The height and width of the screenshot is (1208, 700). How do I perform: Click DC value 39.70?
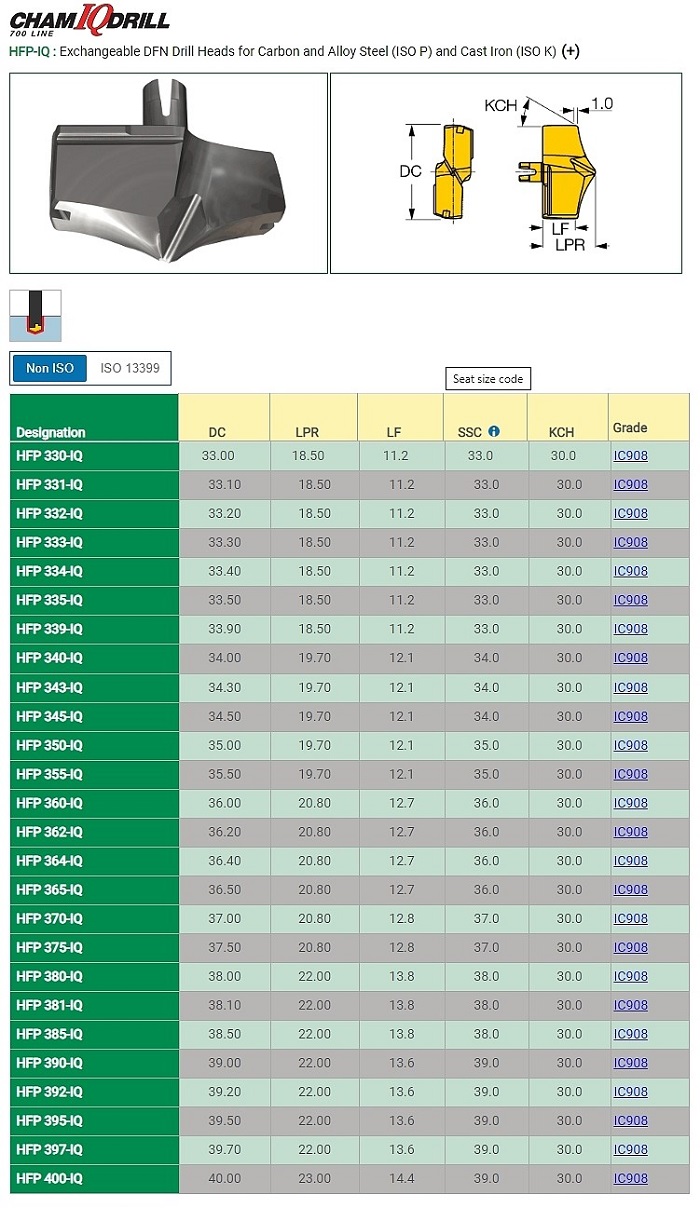[x=224, y=1150]
